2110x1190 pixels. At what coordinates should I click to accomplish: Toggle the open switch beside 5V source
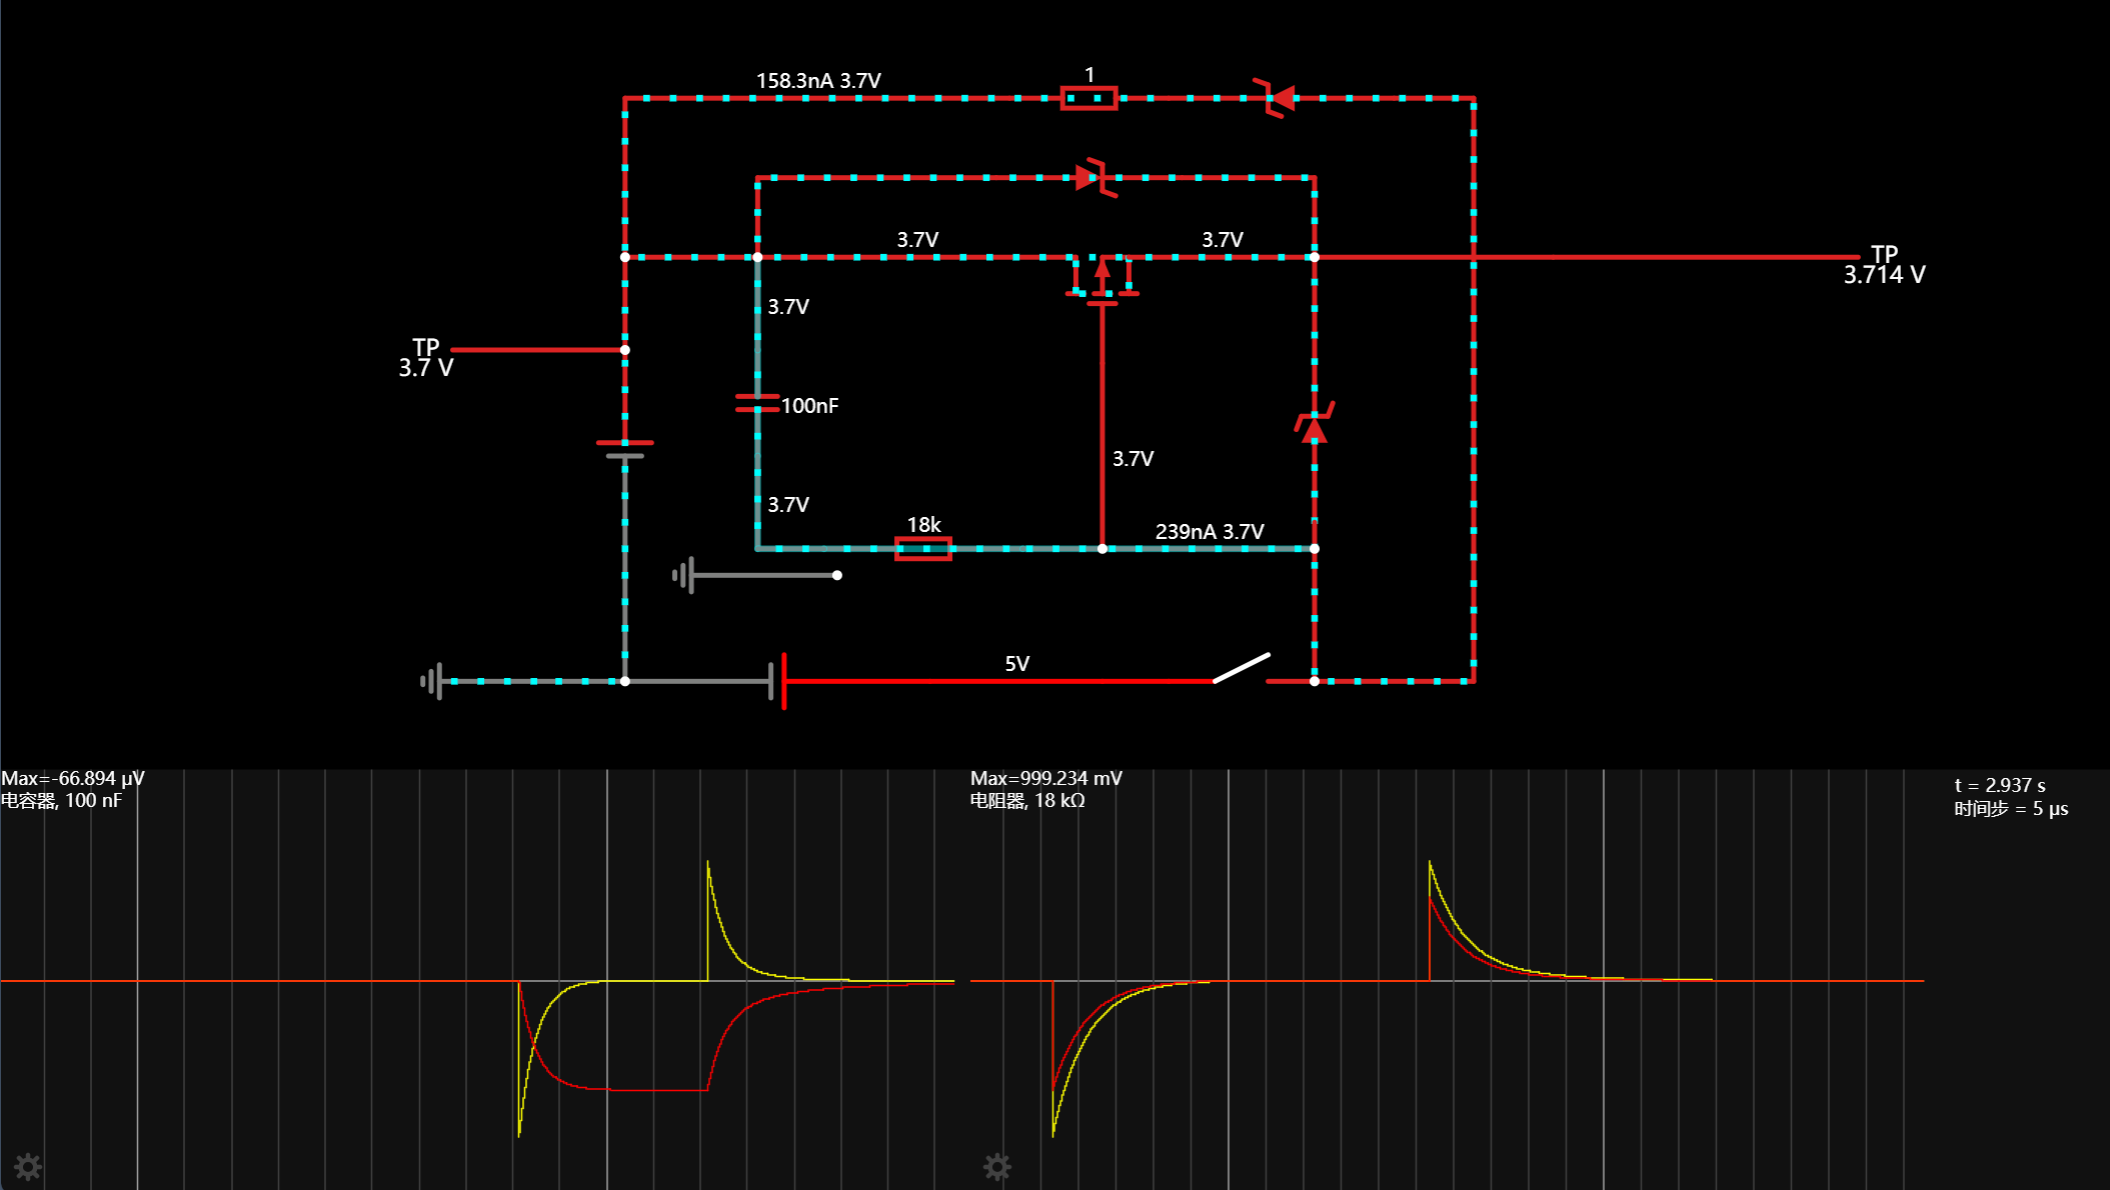point(1241,668)
